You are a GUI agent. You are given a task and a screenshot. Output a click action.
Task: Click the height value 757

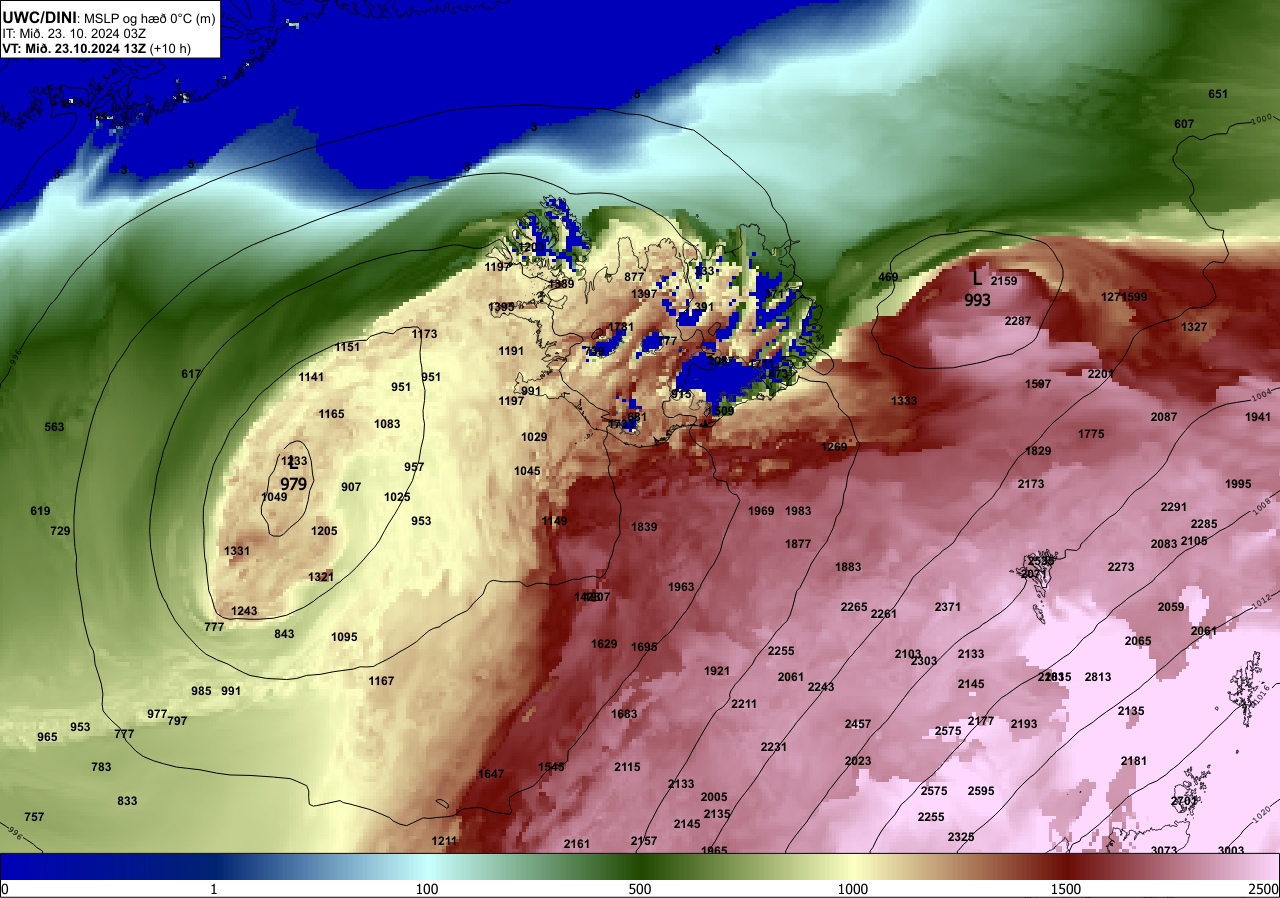34,817
